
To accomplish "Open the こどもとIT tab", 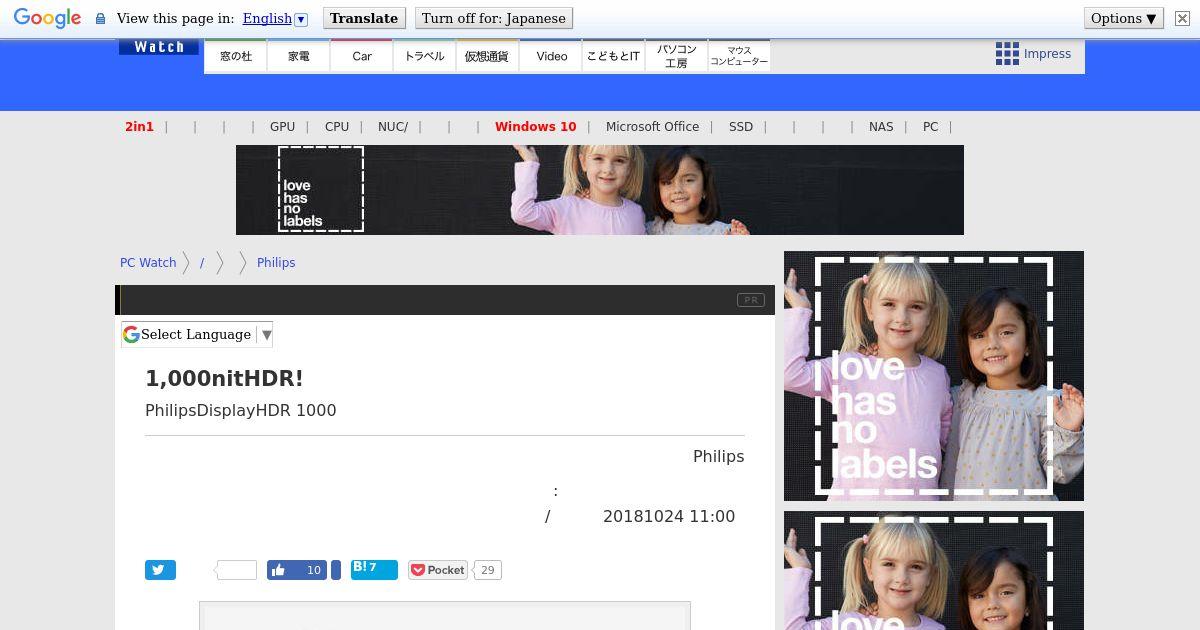I will click(613, 56).
